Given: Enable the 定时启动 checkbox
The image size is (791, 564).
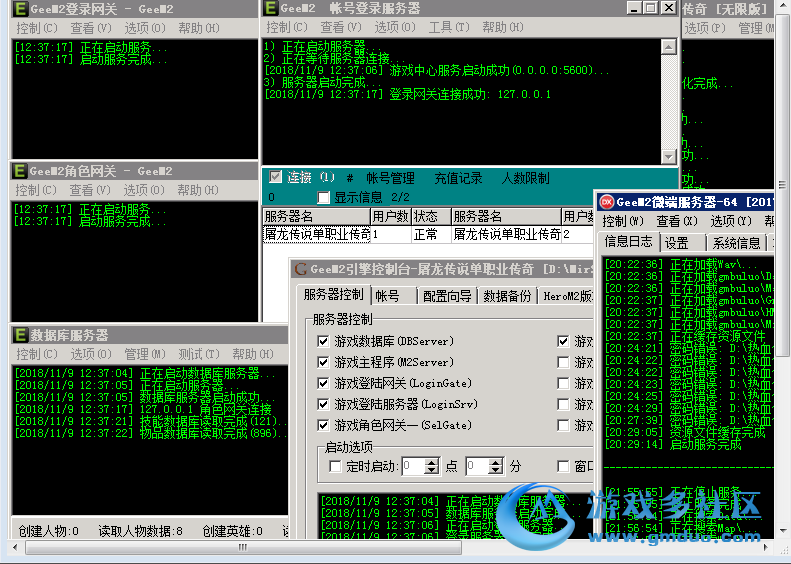Looking at the screenshot, I should tap(335, 467).
